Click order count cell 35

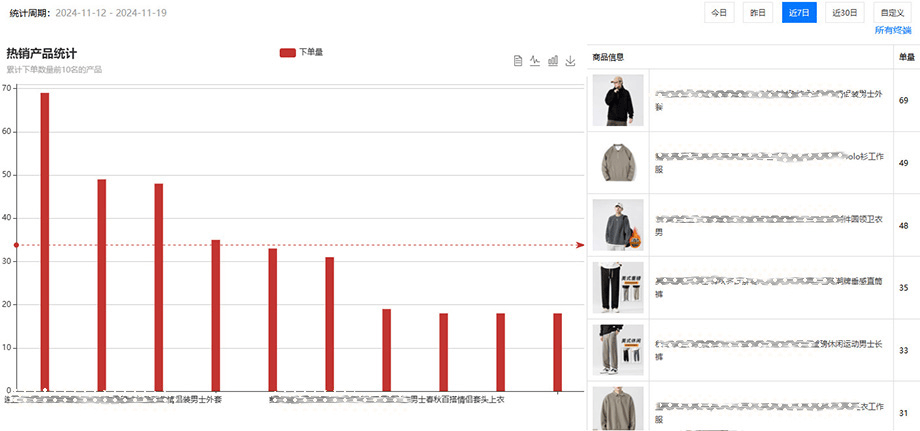(x=904, y=288)
